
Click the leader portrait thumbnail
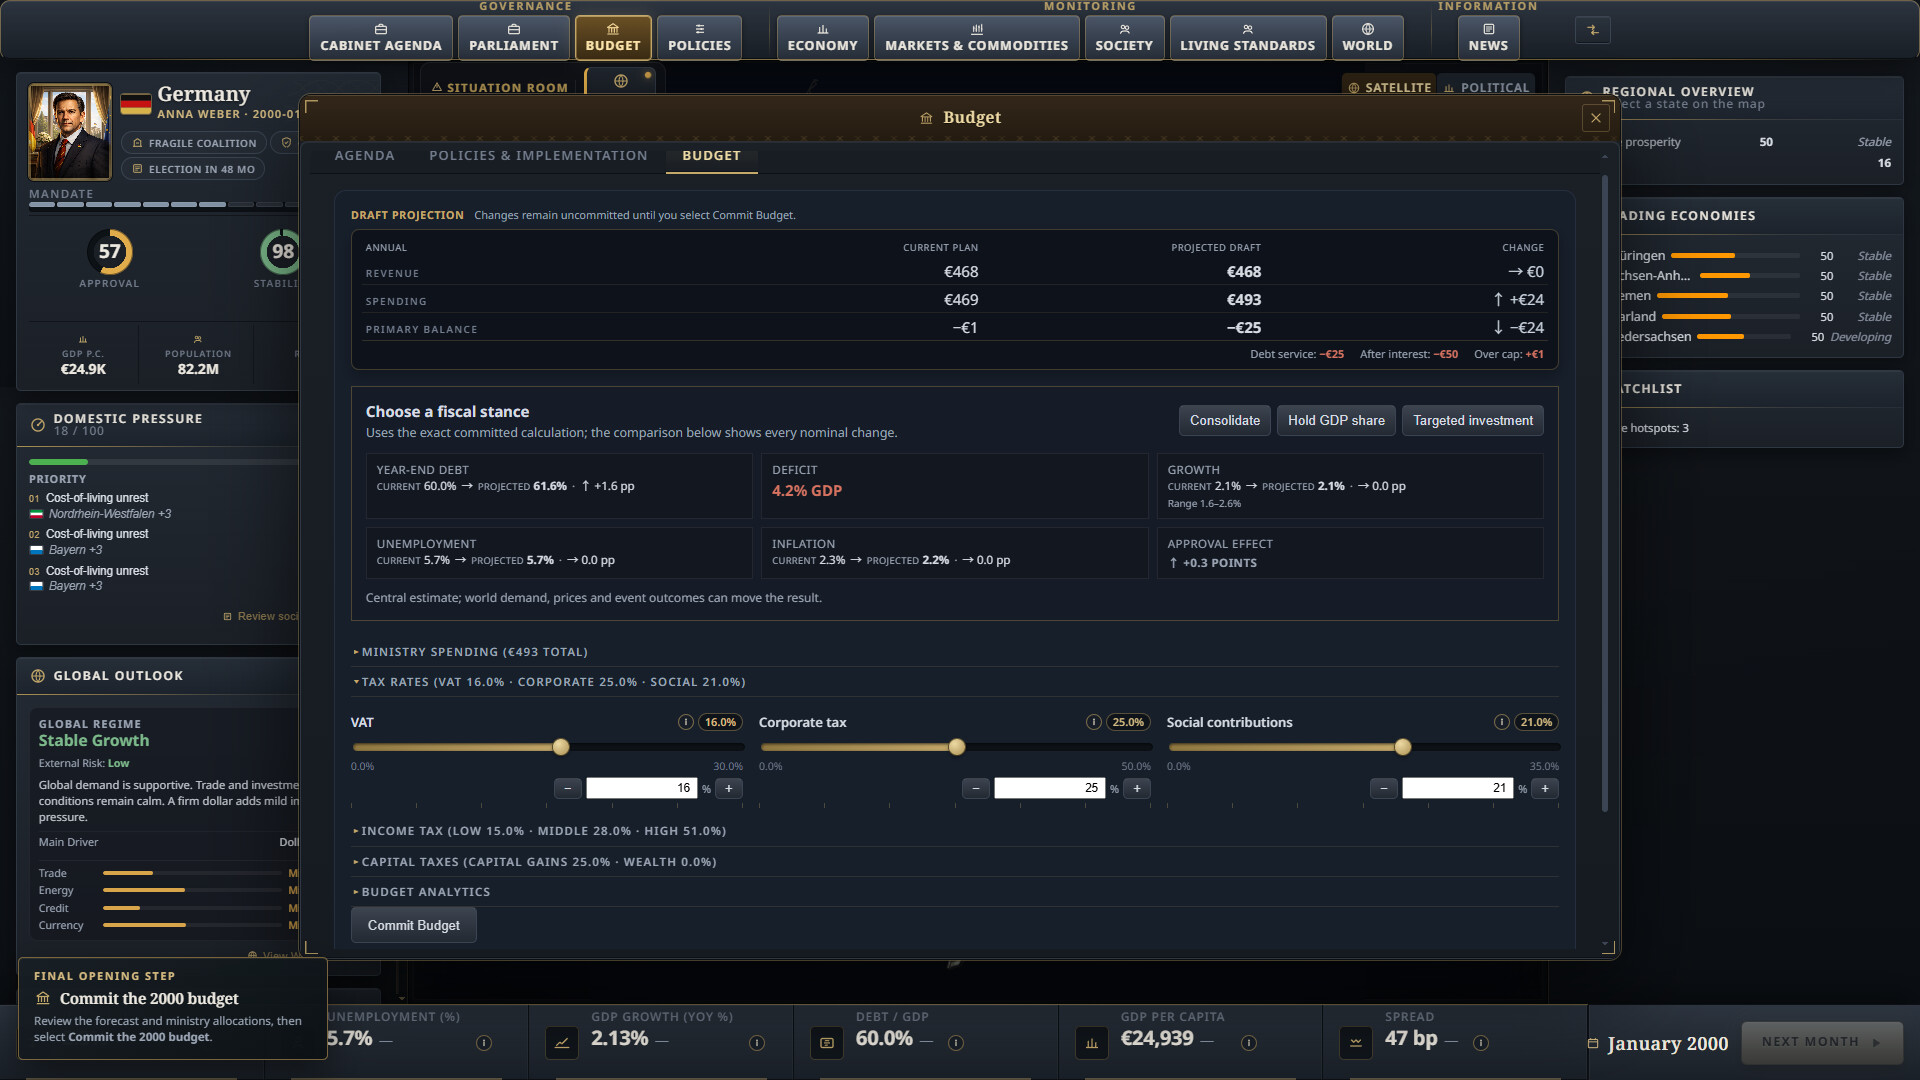pos(70,132)
